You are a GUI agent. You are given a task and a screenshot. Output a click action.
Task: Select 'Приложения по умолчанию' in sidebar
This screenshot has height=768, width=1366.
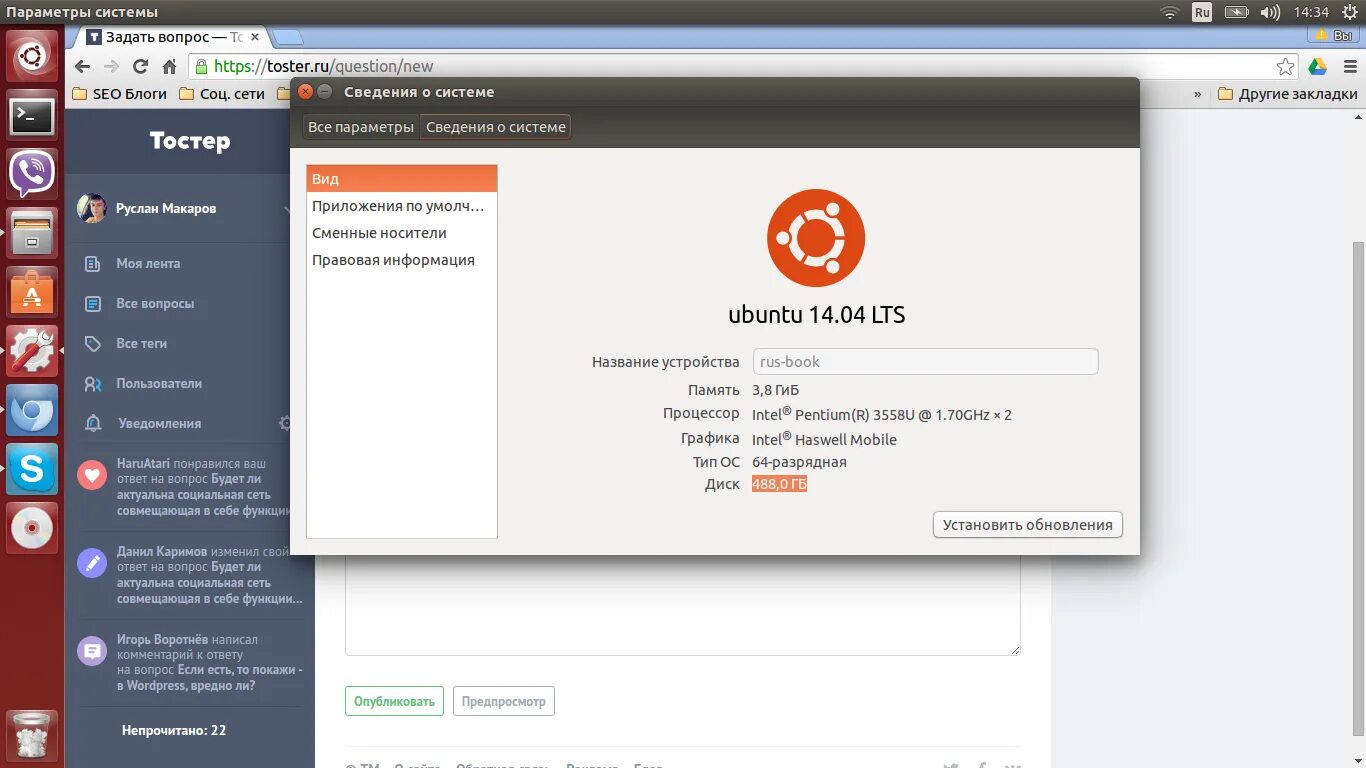pyautogui.click(x=402, y=206)
